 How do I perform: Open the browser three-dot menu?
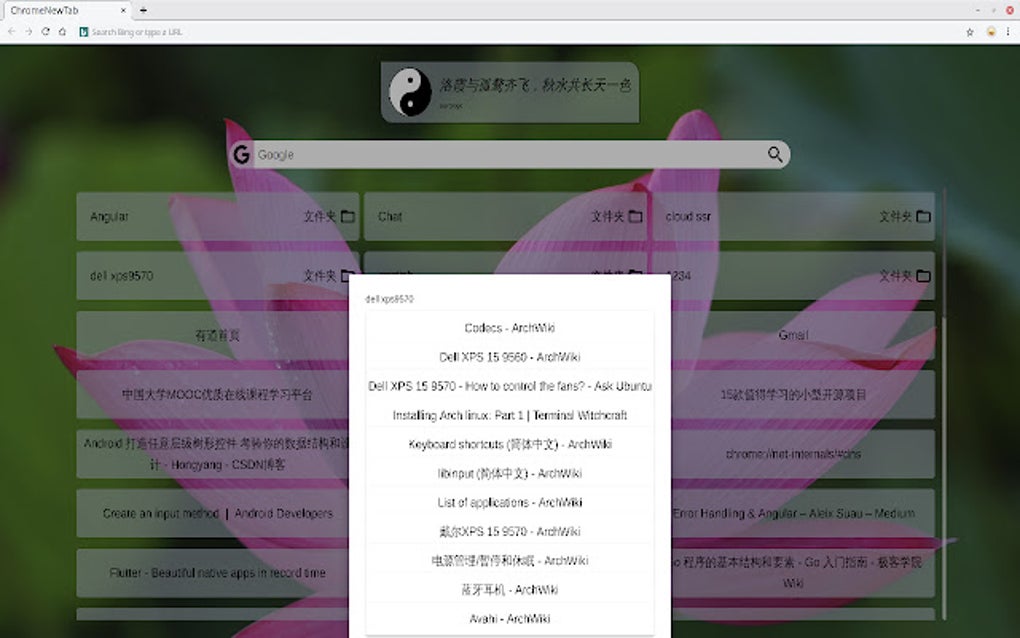point(1008,32)
